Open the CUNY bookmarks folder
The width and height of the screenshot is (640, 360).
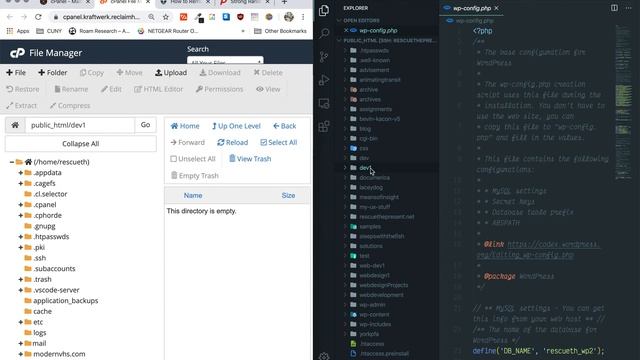(x=49, y=31)
